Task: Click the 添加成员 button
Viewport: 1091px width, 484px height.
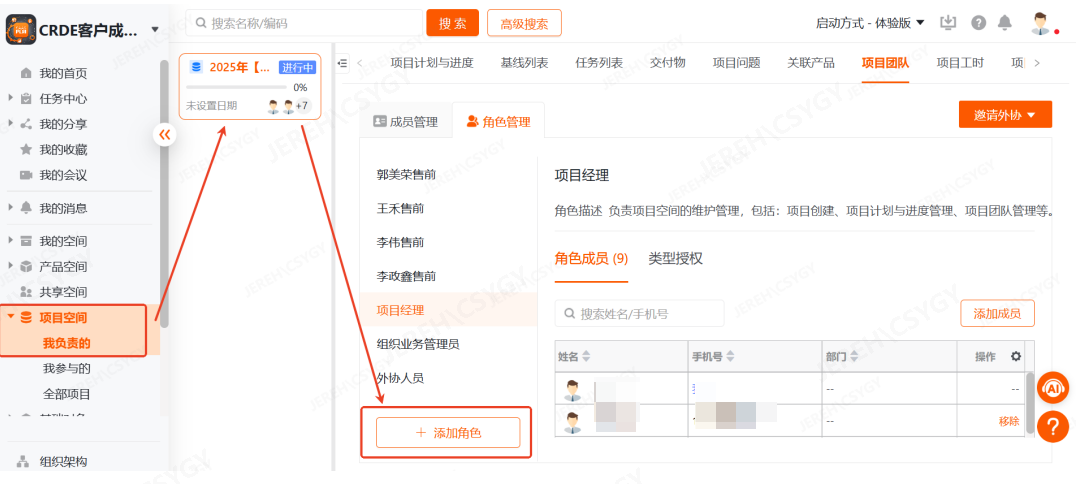Action: click(997, 313)
